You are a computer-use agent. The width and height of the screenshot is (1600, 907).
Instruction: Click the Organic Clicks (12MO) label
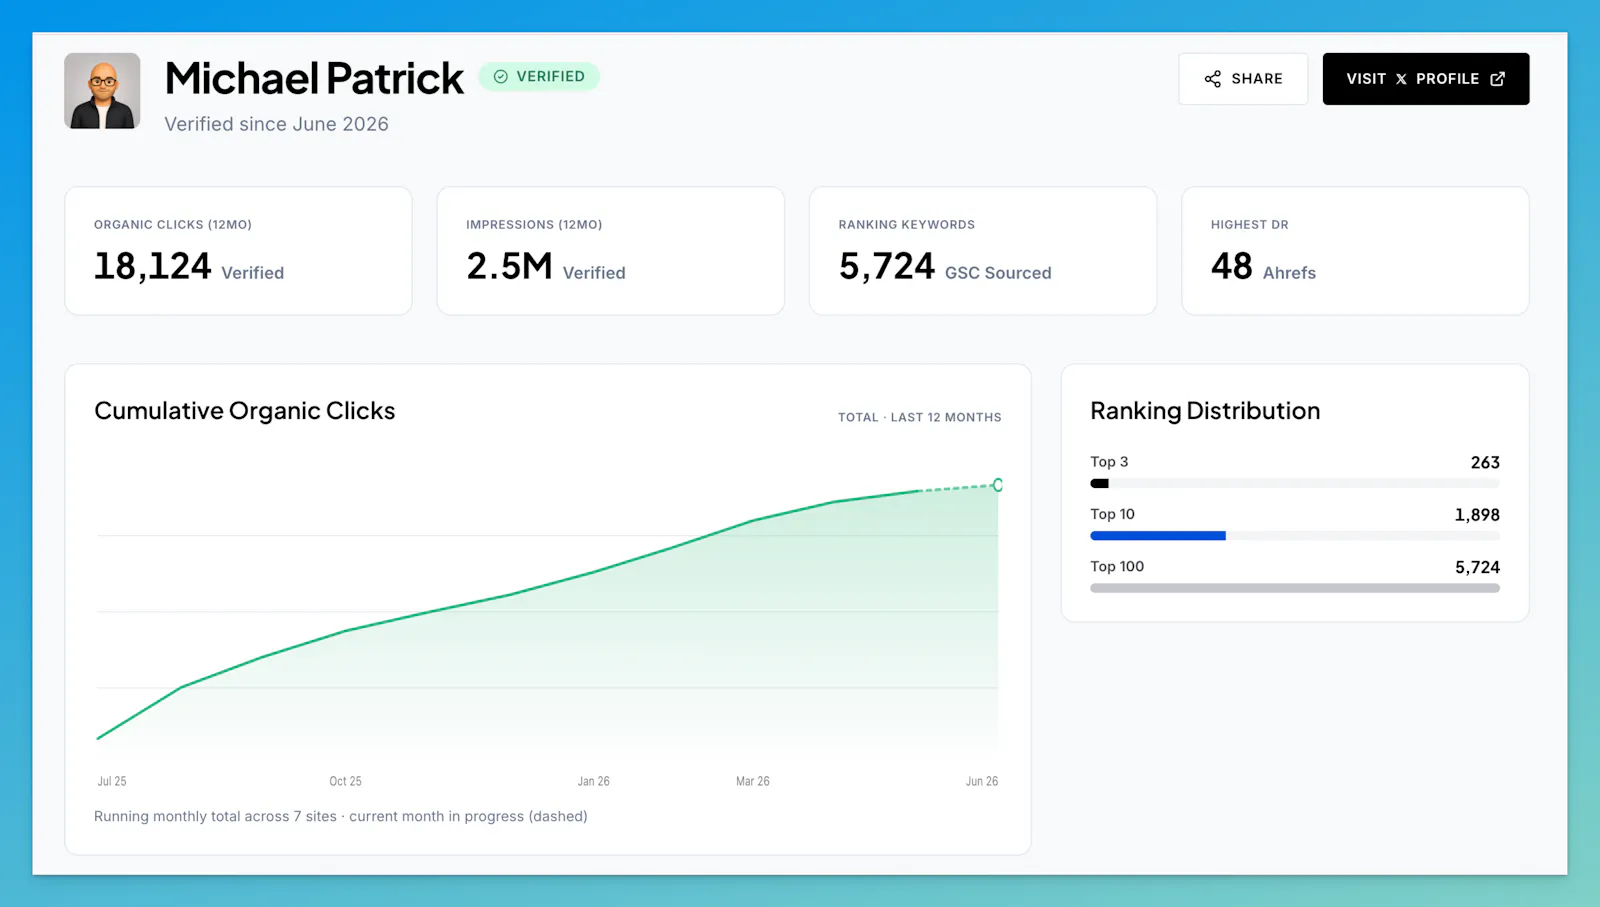coord(173,225)
